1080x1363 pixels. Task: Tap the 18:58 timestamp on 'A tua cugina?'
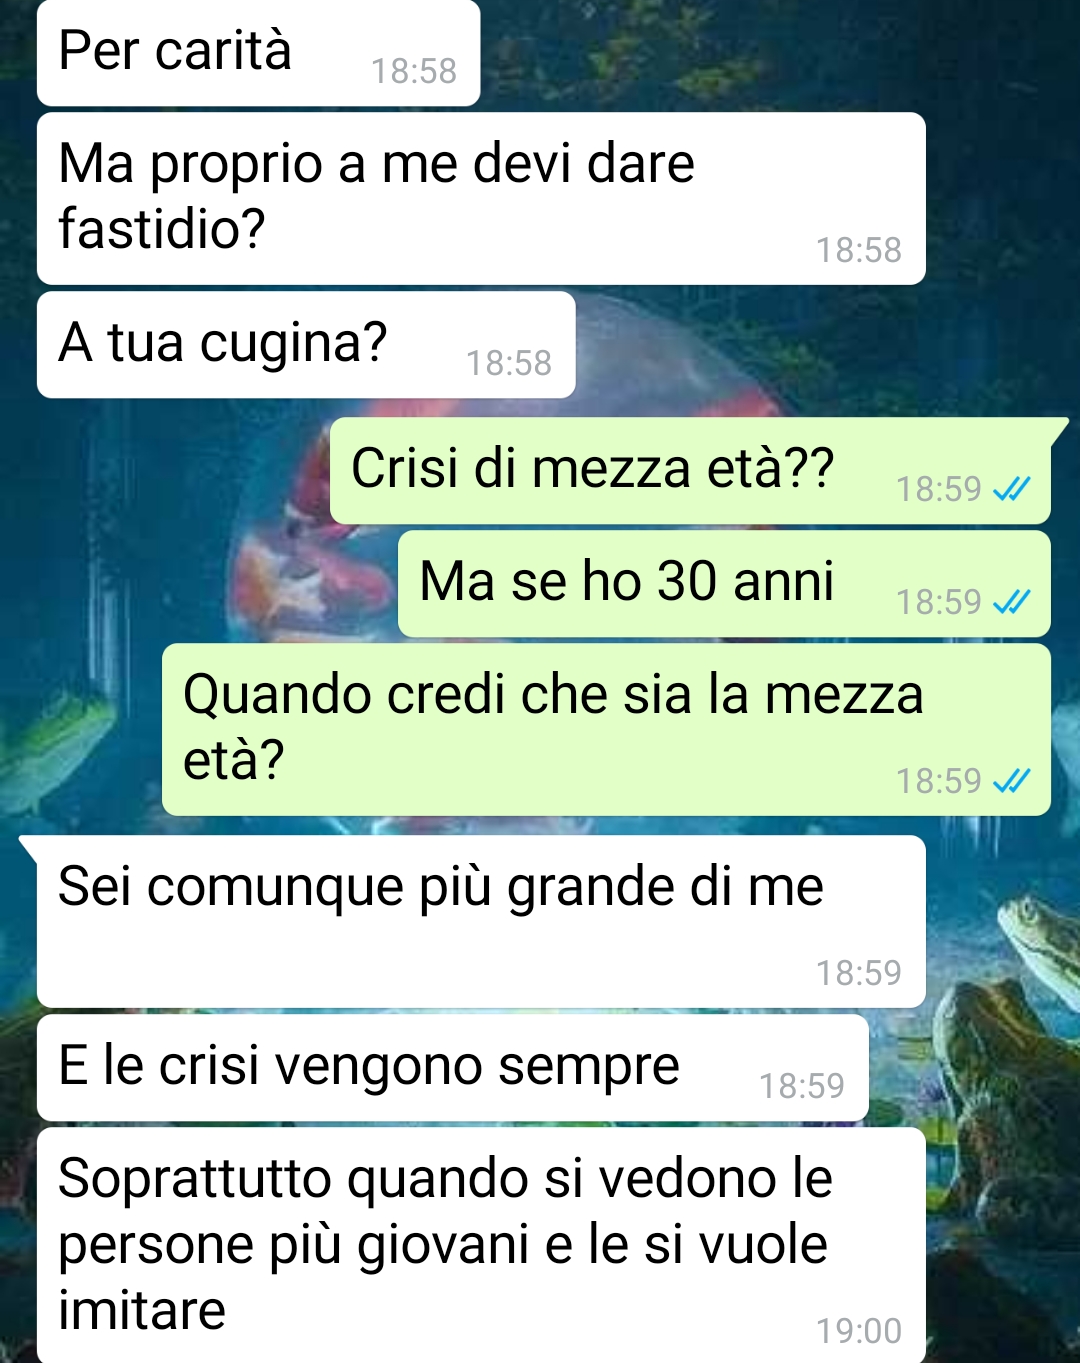coord(509,363)
